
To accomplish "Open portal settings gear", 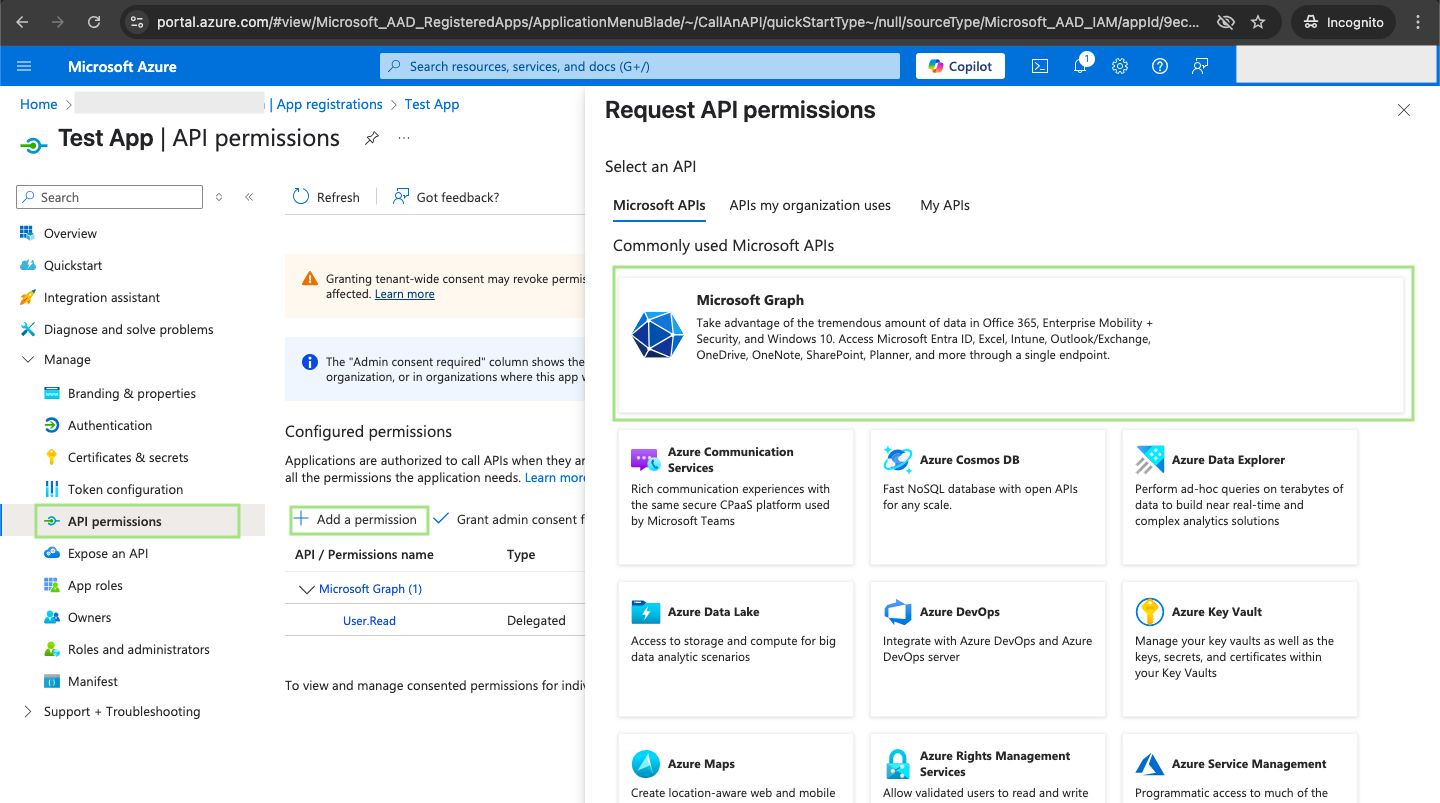I will 1120,66.
